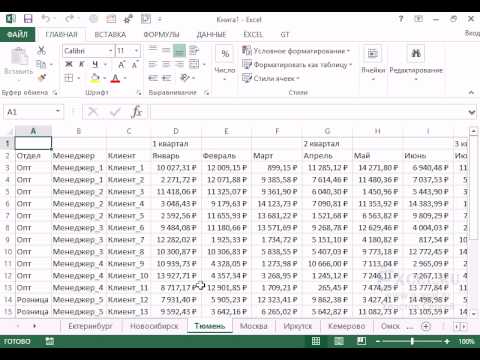
Task: Switch to Page Break Preview icon
Action: tap(361, 341)
